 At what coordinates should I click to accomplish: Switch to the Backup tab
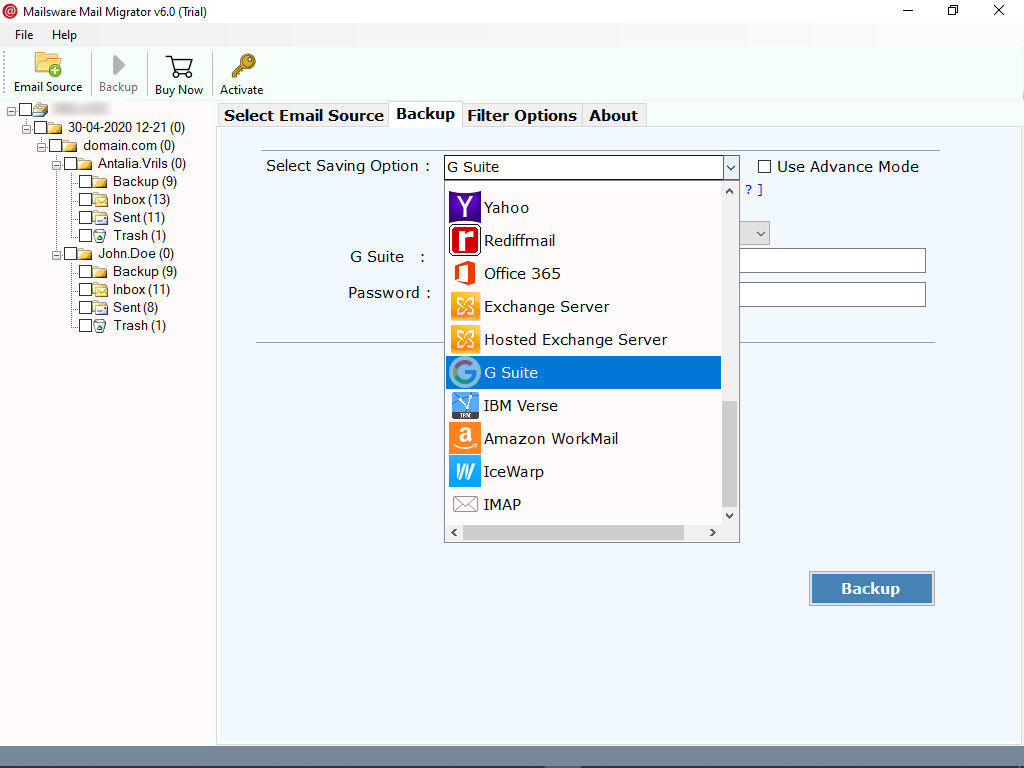[425, 114]
